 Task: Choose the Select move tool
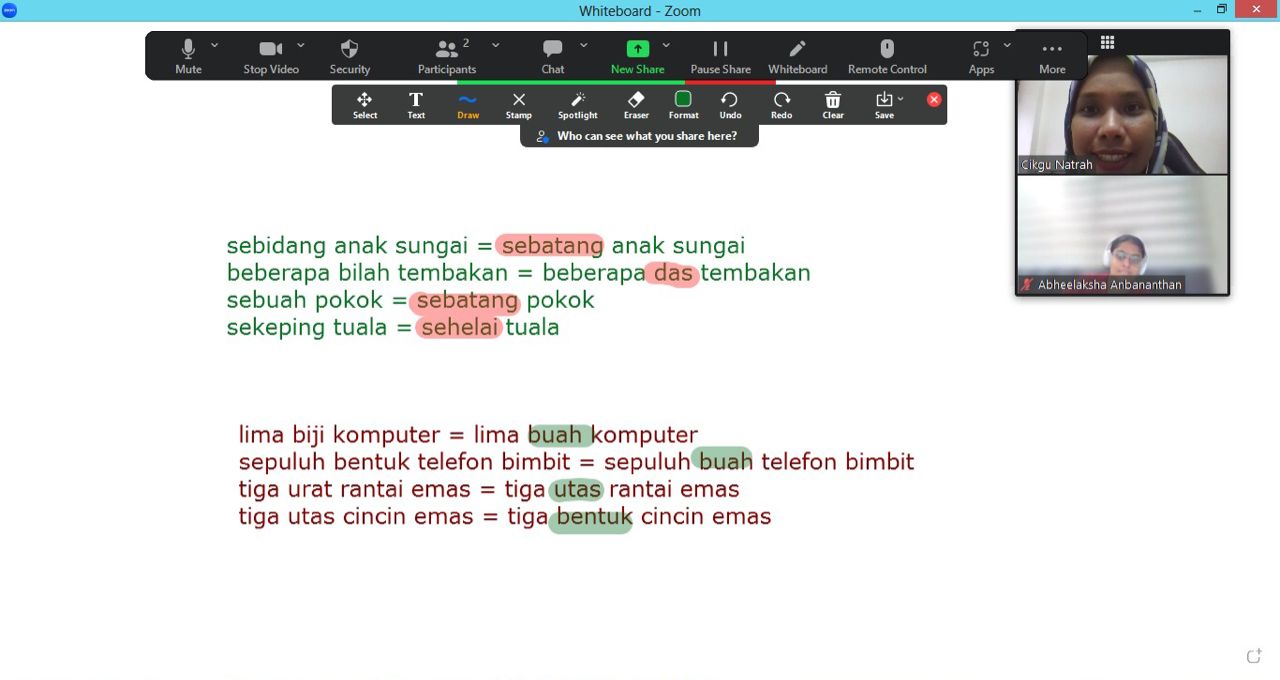(x=365, y=104)
